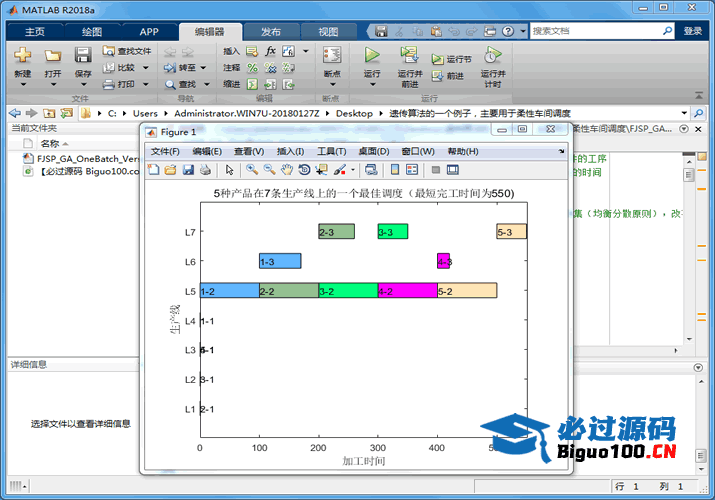The height and width of the screenshot is (500, 715).
Task: Click the Run and Advance (运行并前进) icon
Action: click(x=409, y=55)
